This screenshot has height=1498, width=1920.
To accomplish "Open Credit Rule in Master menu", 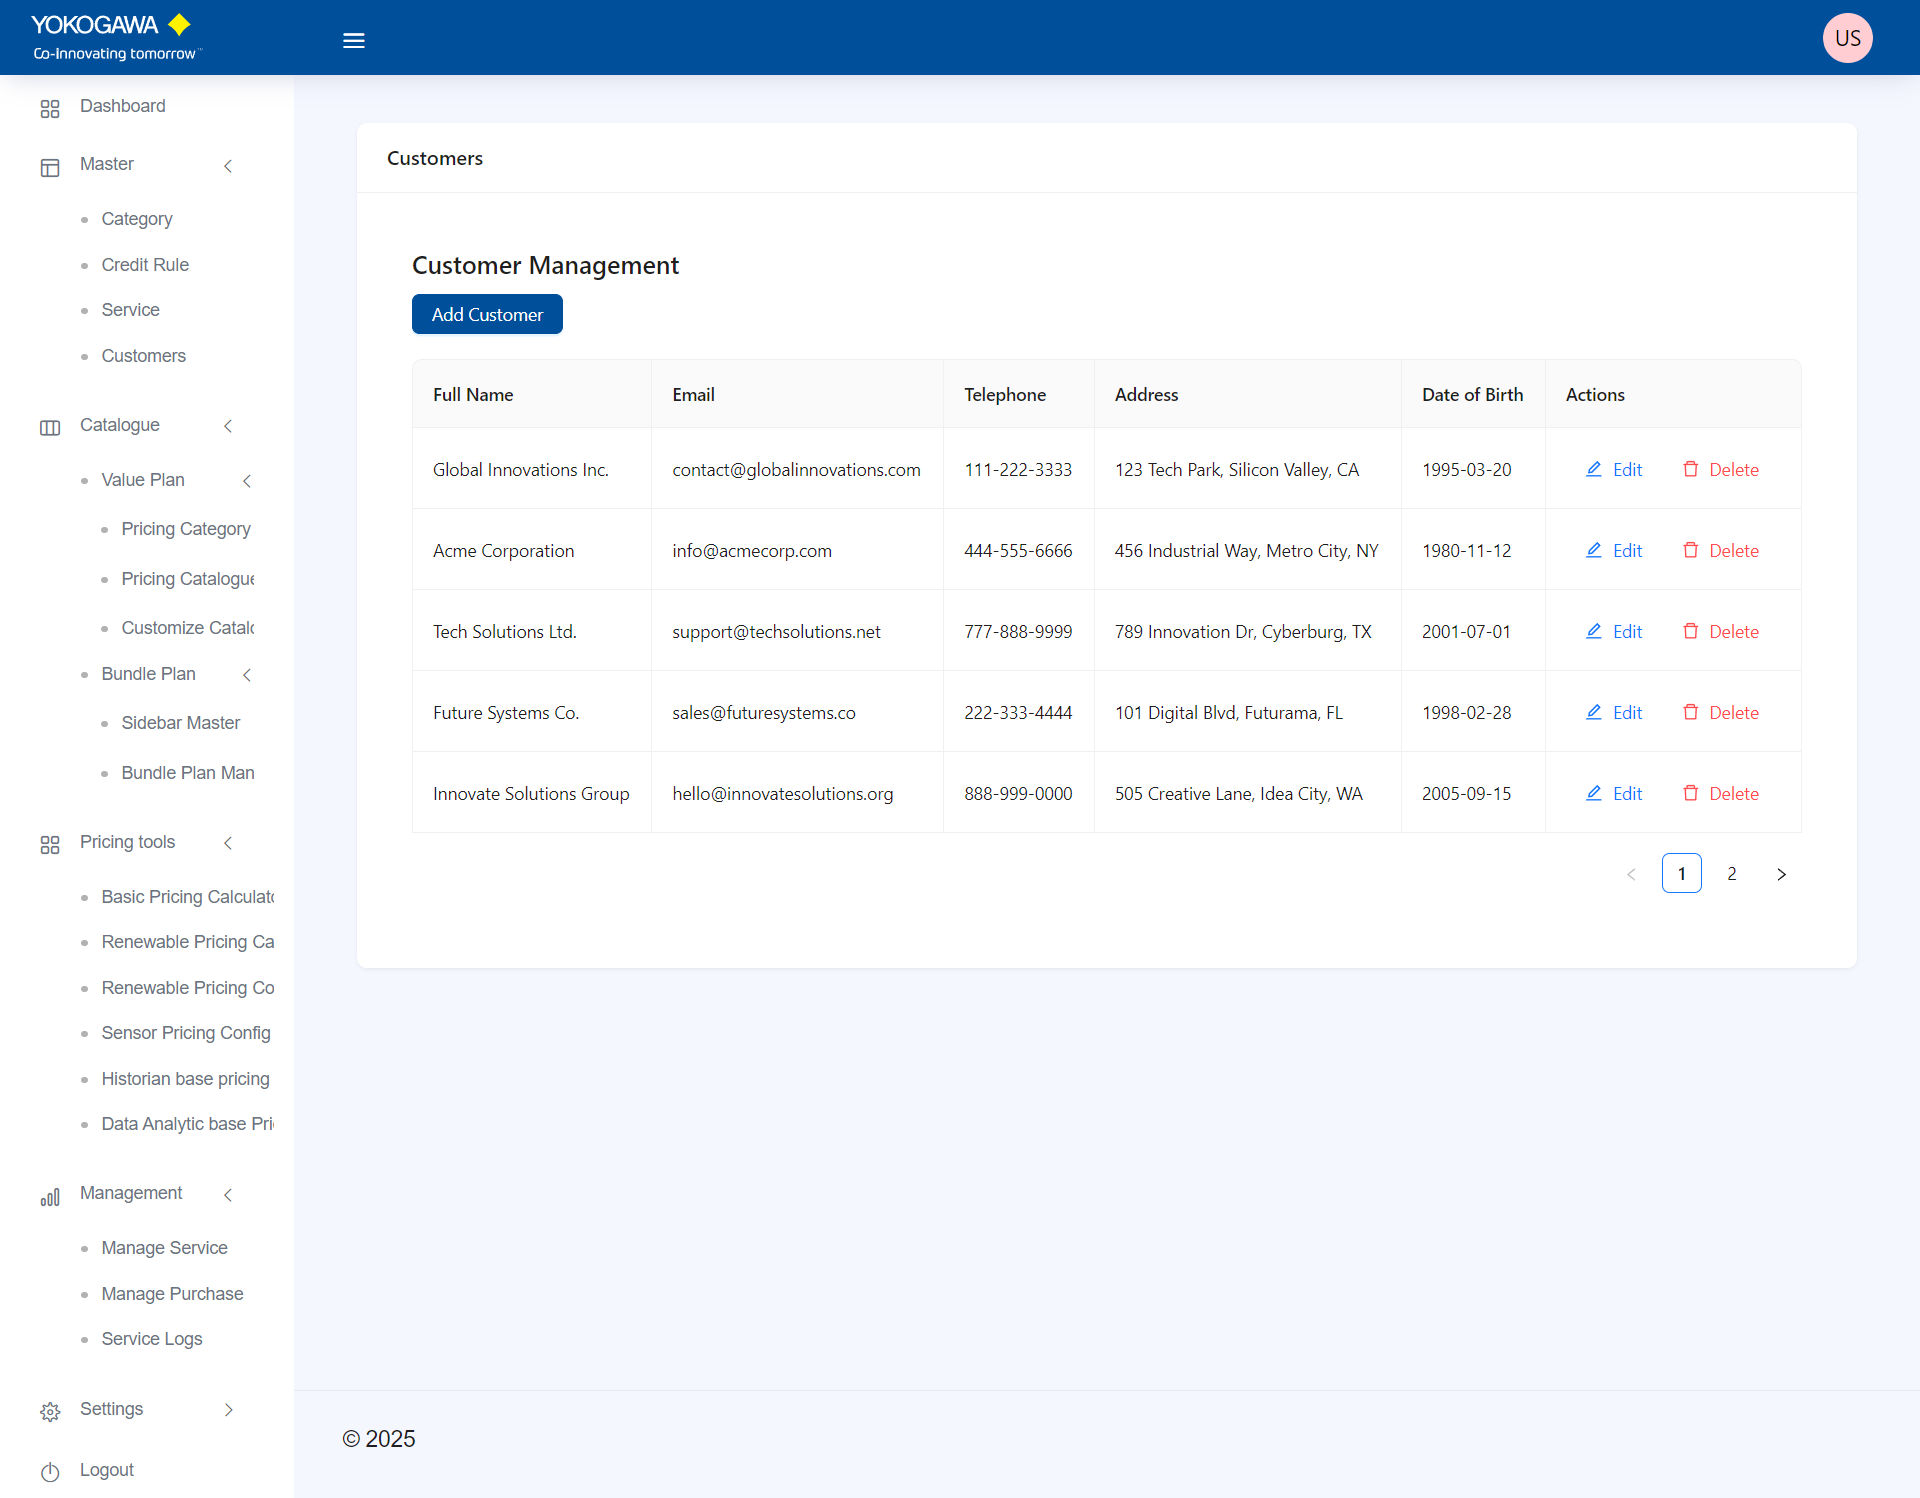I will pos(145,265).
